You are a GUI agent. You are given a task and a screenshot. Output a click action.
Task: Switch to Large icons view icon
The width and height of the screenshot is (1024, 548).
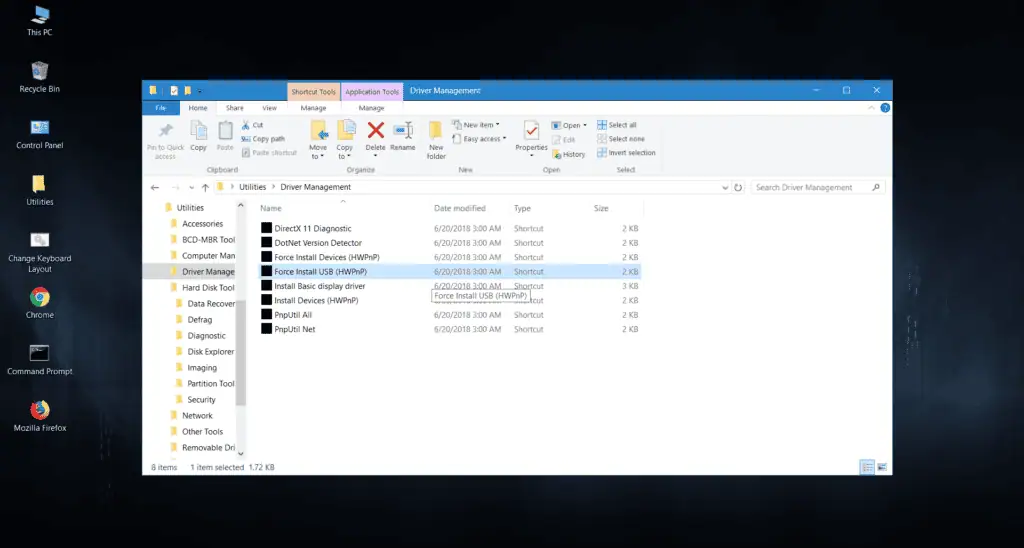pyautogui.click(x=882, y=467)
